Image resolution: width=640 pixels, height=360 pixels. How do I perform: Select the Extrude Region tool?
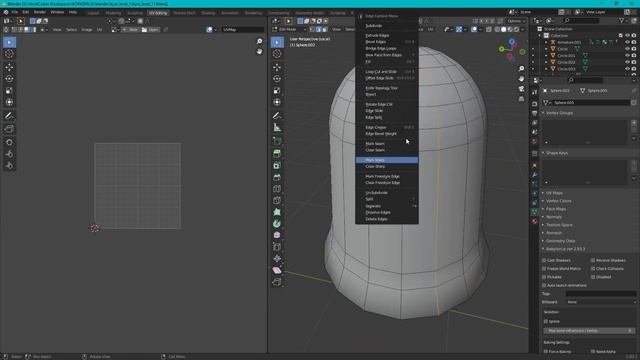point(277,154)
